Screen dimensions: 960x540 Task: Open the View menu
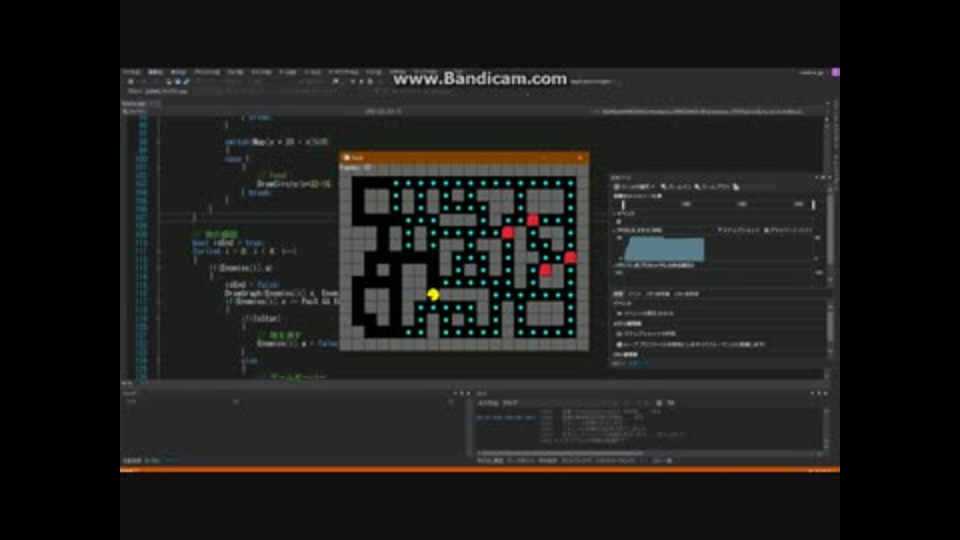[x=178, y=72]
